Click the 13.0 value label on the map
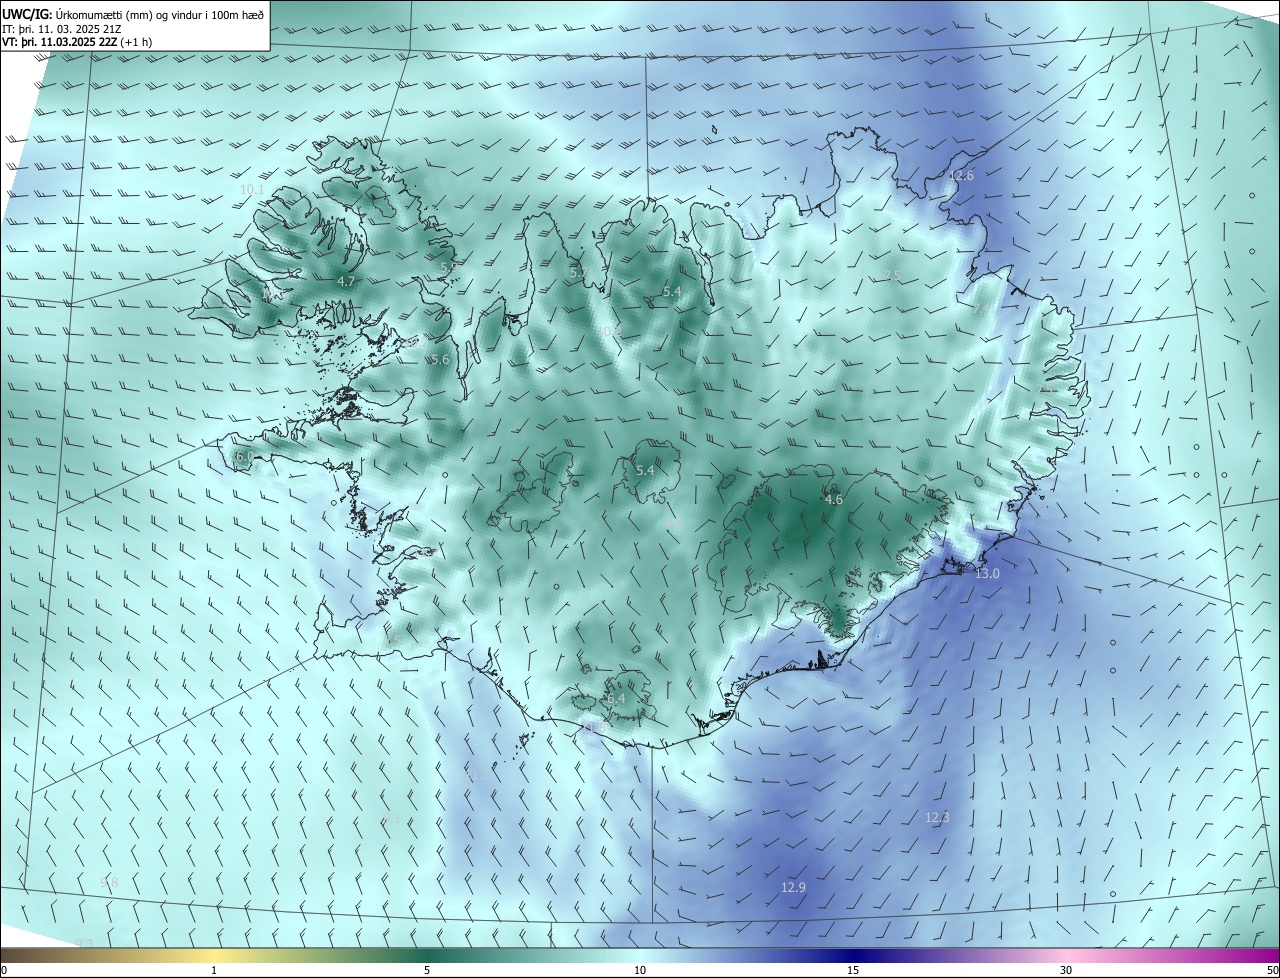 point(987,573)
